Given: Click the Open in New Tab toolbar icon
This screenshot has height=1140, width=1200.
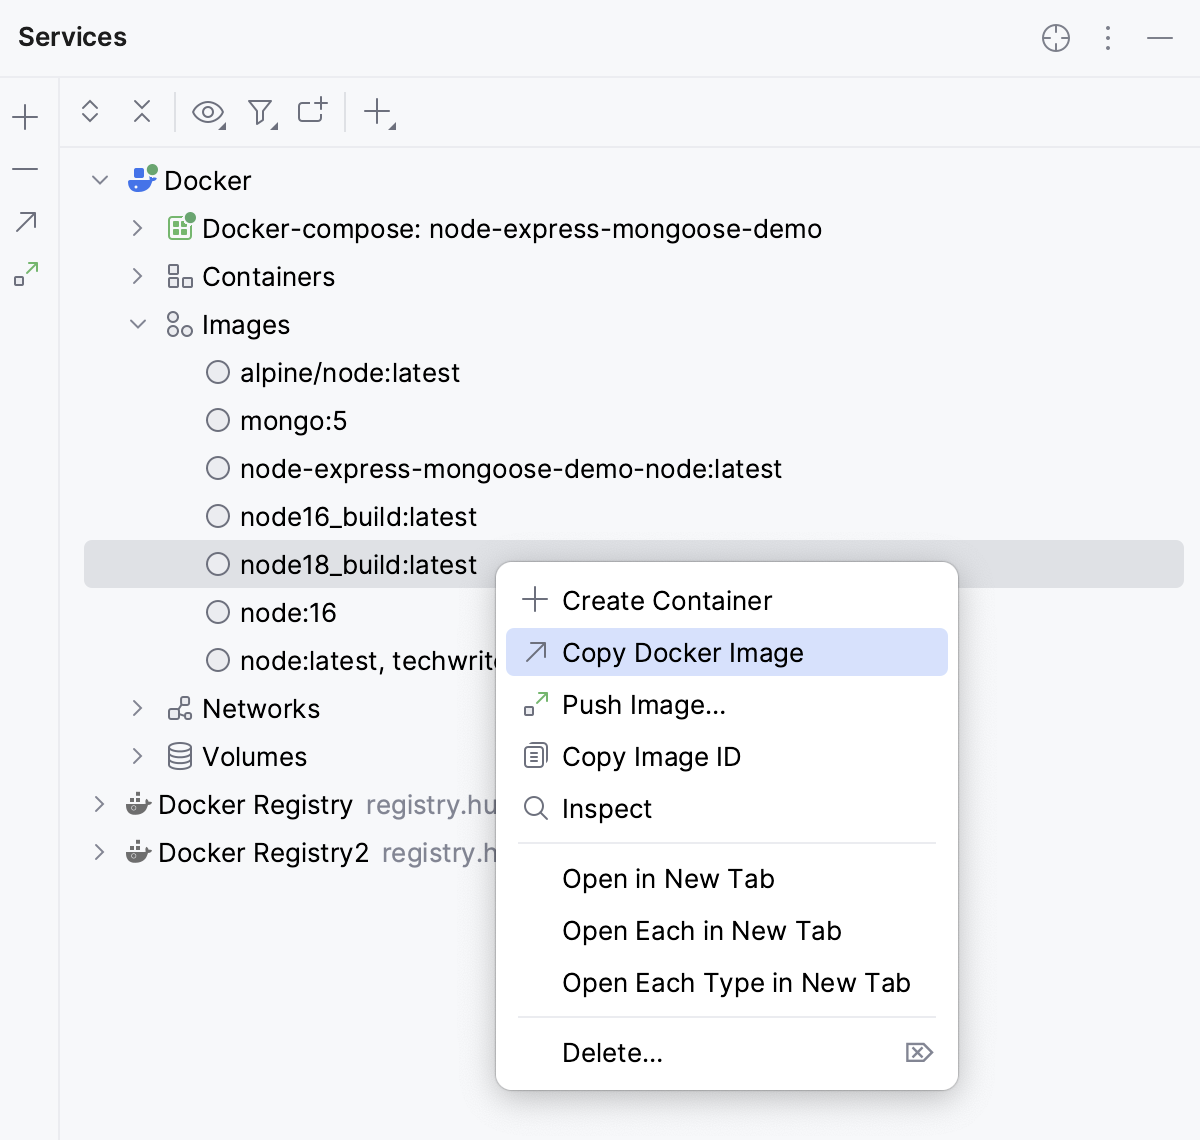Looking at the screenshot, I should click(311, 112).
